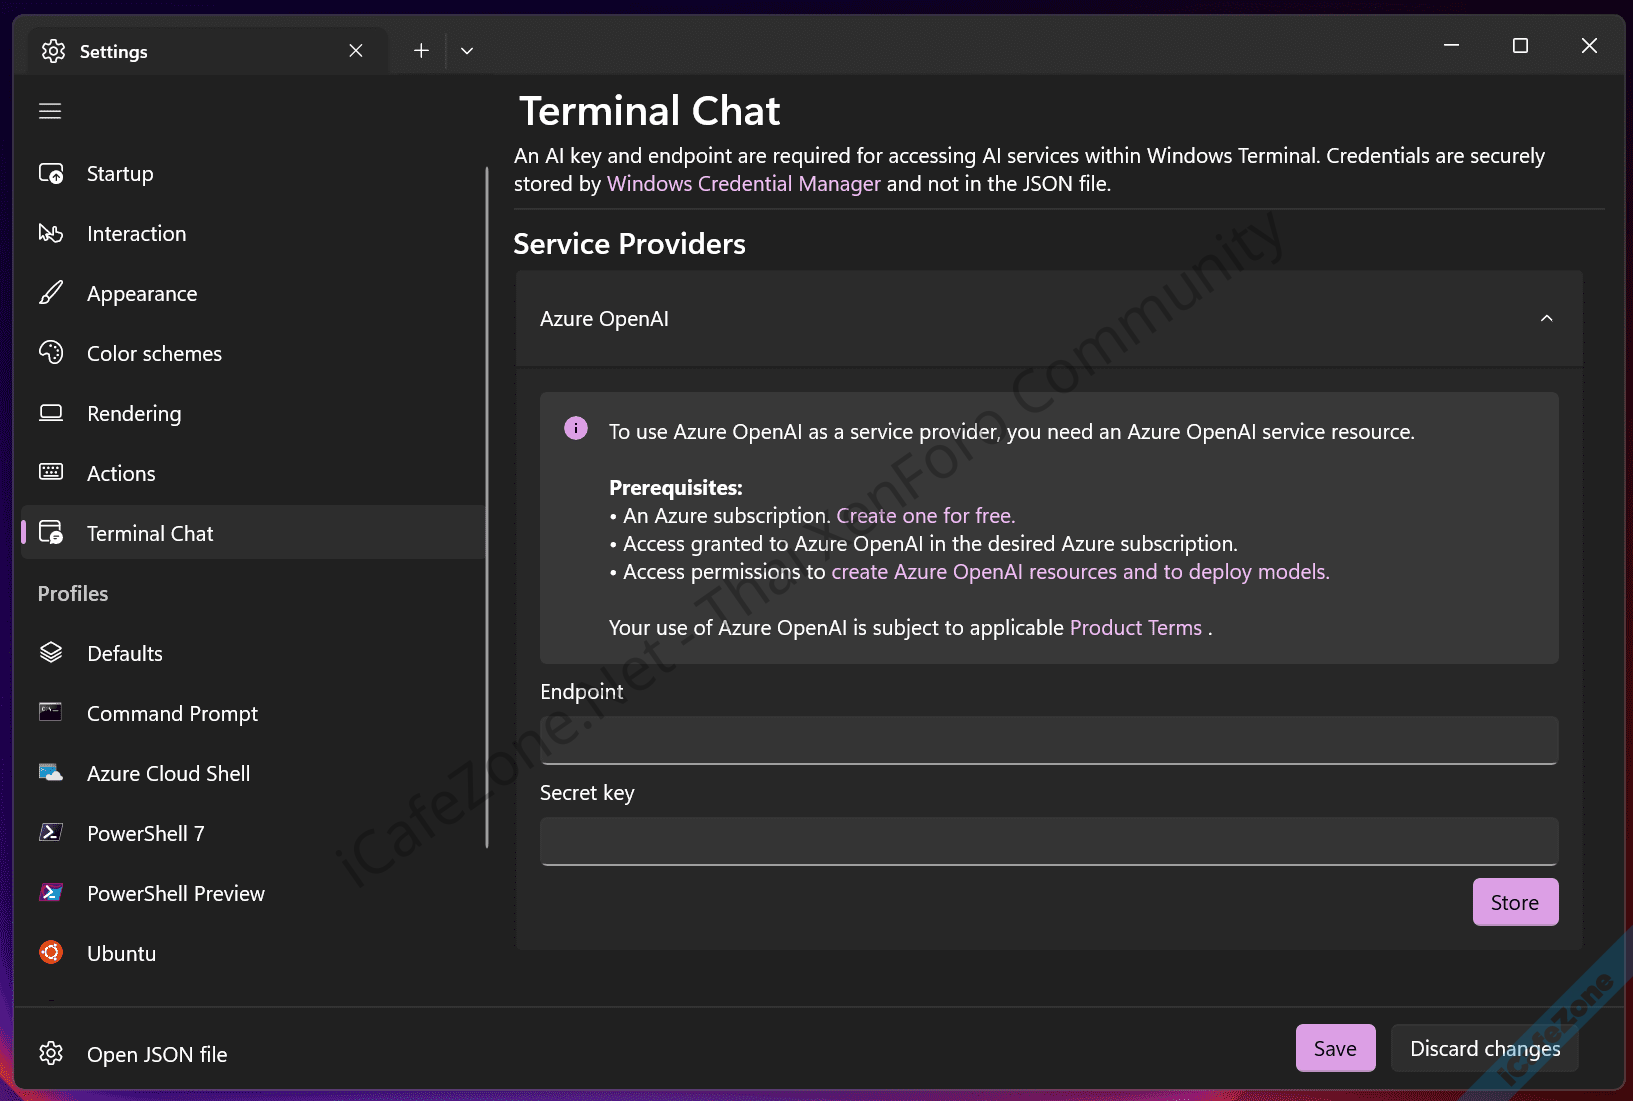Open the new tab dropdown arrow
This screenshot has height=1101, width=1633.
click(467, 51)
